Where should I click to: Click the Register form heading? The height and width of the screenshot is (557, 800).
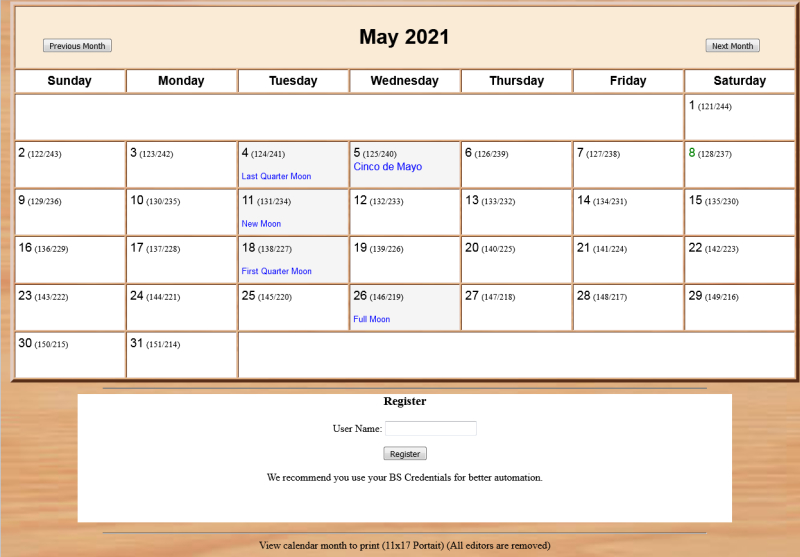click(x=405, y=401)
